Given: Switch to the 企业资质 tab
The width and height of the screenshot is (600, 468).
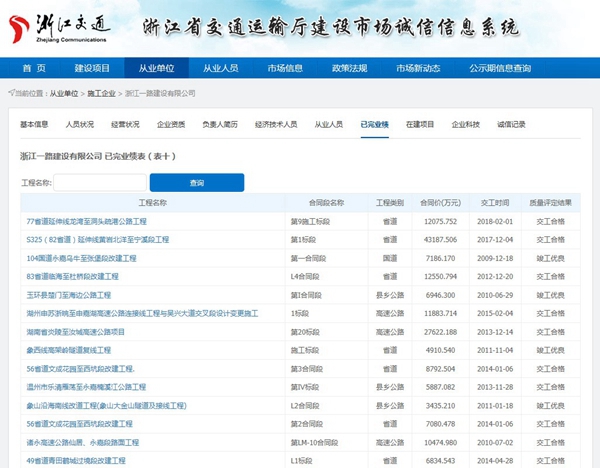Looking at the screenshot, I should click(171, 124).
